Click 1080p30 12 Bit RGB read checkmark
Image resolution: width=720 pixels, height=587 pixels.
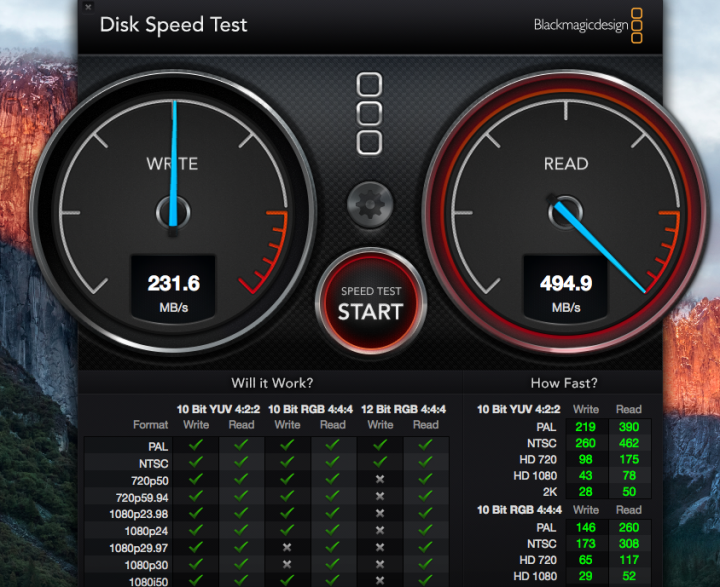(x=425, y=564)
